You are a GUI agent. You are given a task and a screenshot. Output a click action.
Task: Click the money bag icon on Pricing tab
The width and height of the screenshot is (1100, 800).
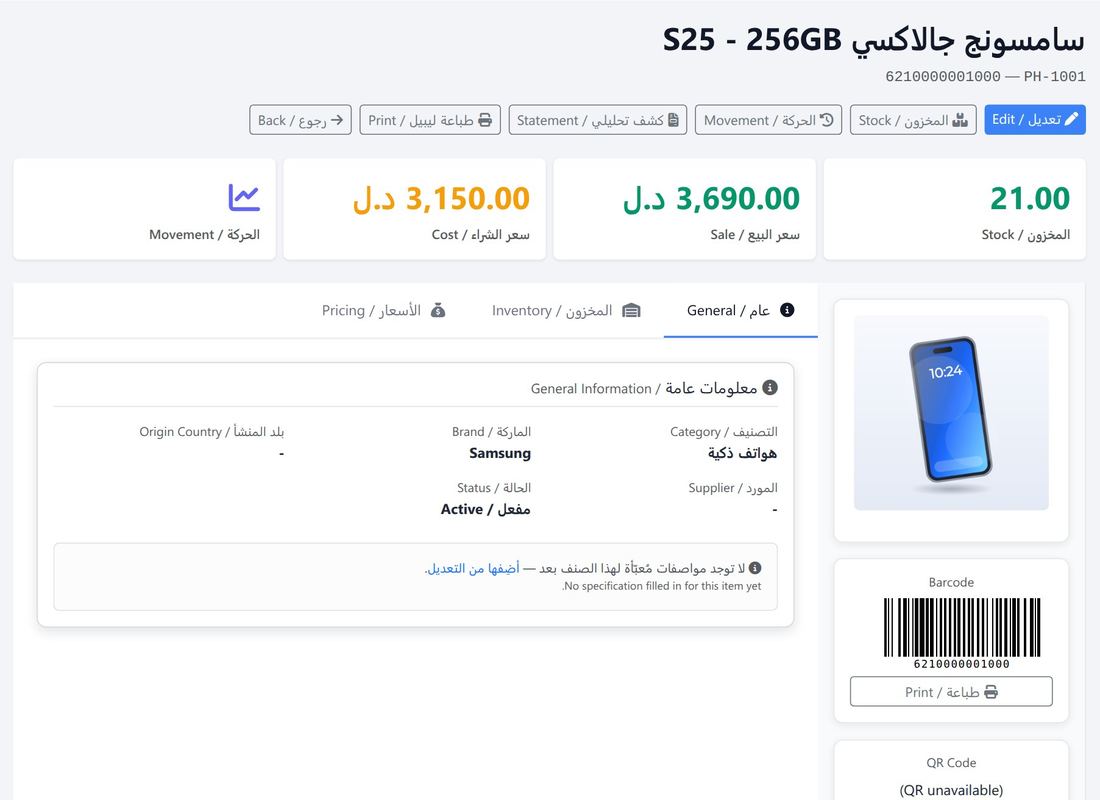[x=438, y=310]
